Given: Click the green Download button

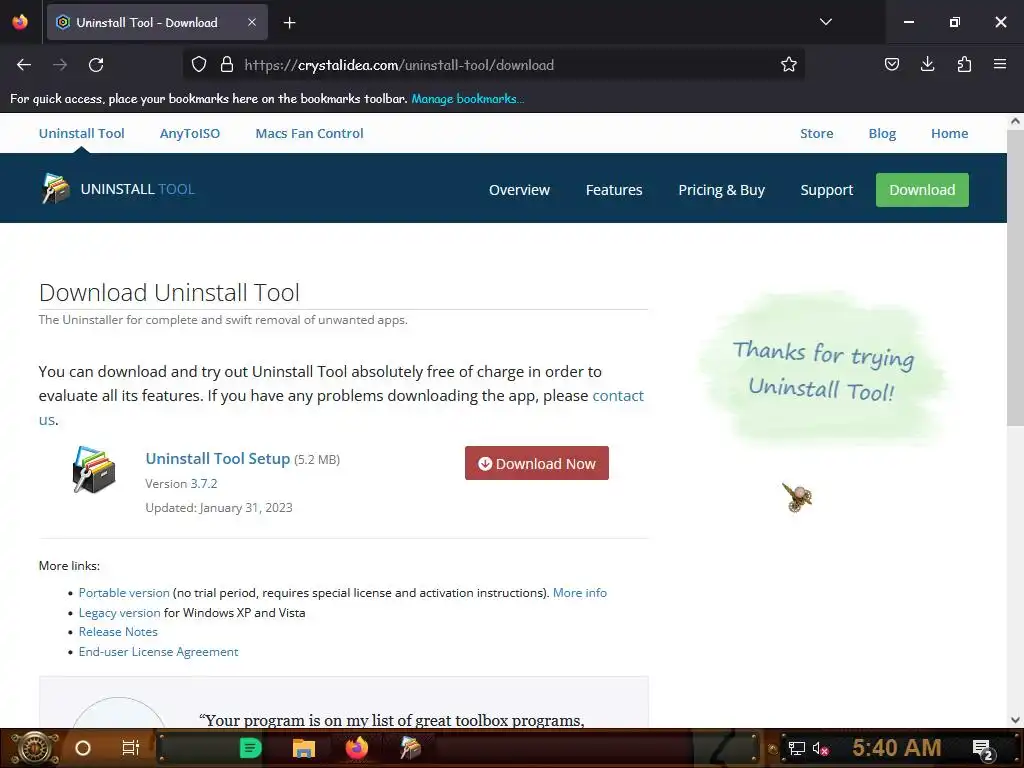Looking at the screenshot, I should coord(922,190).
